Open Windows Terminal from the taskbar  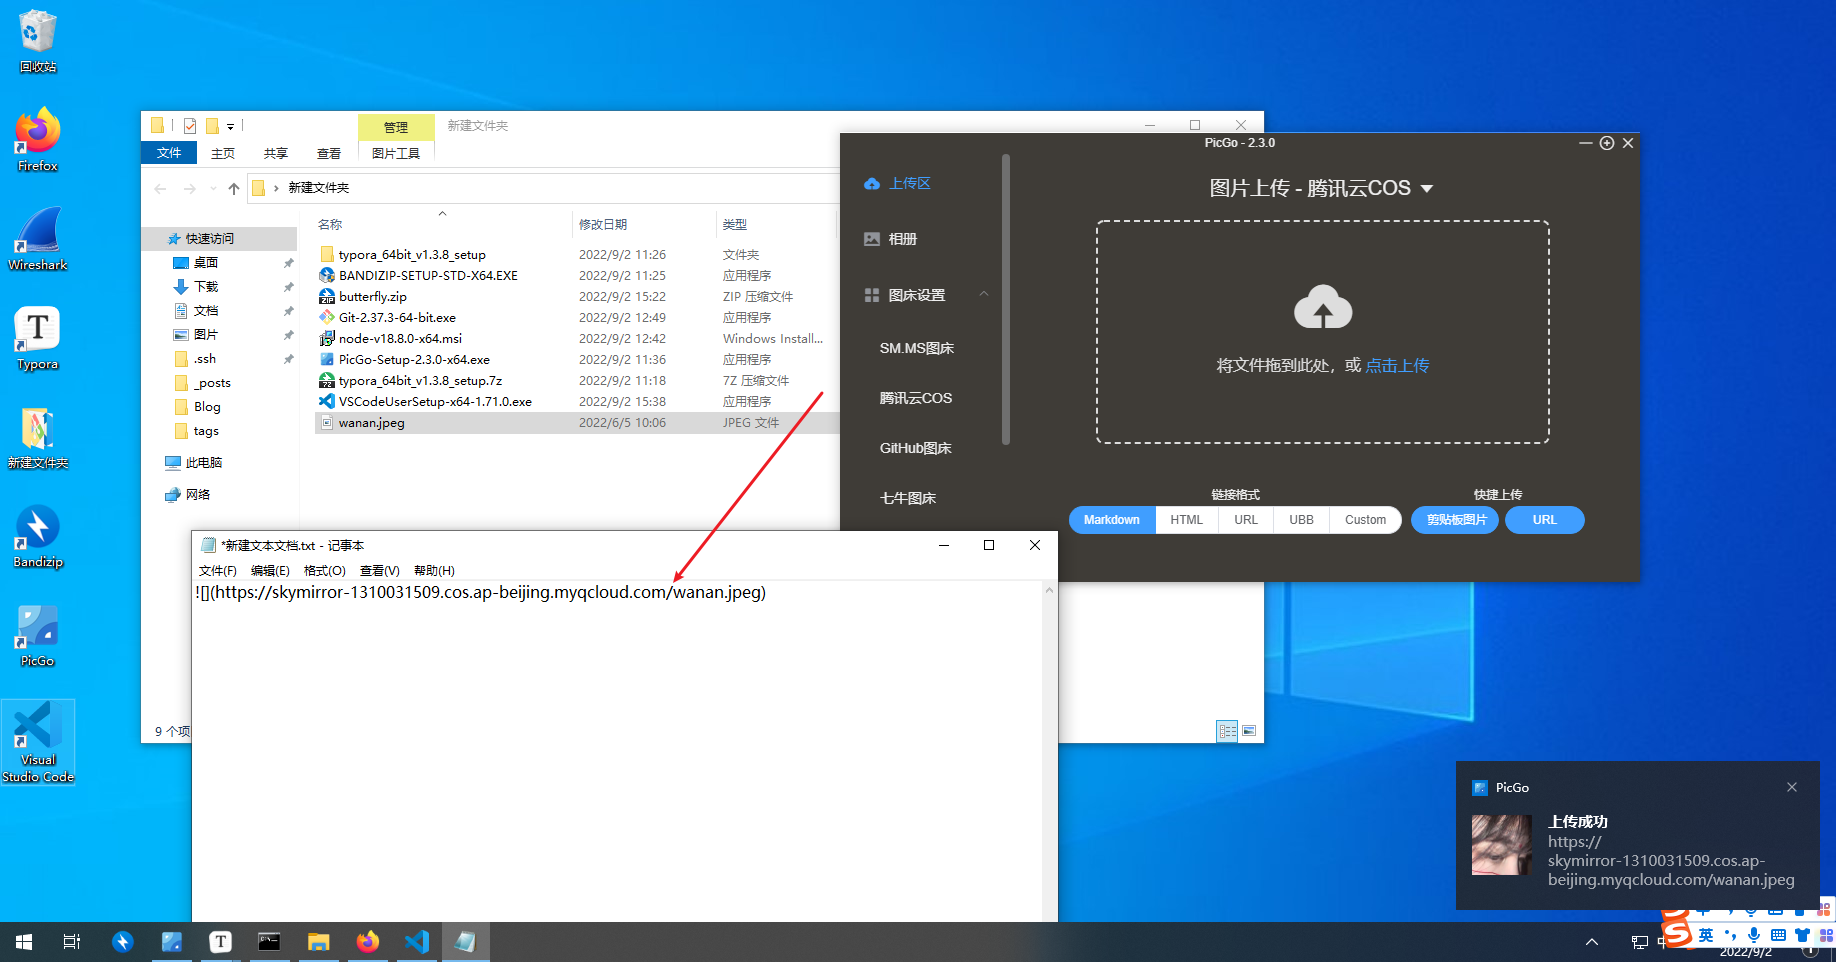pyautogui.click(x=269, y=941)
